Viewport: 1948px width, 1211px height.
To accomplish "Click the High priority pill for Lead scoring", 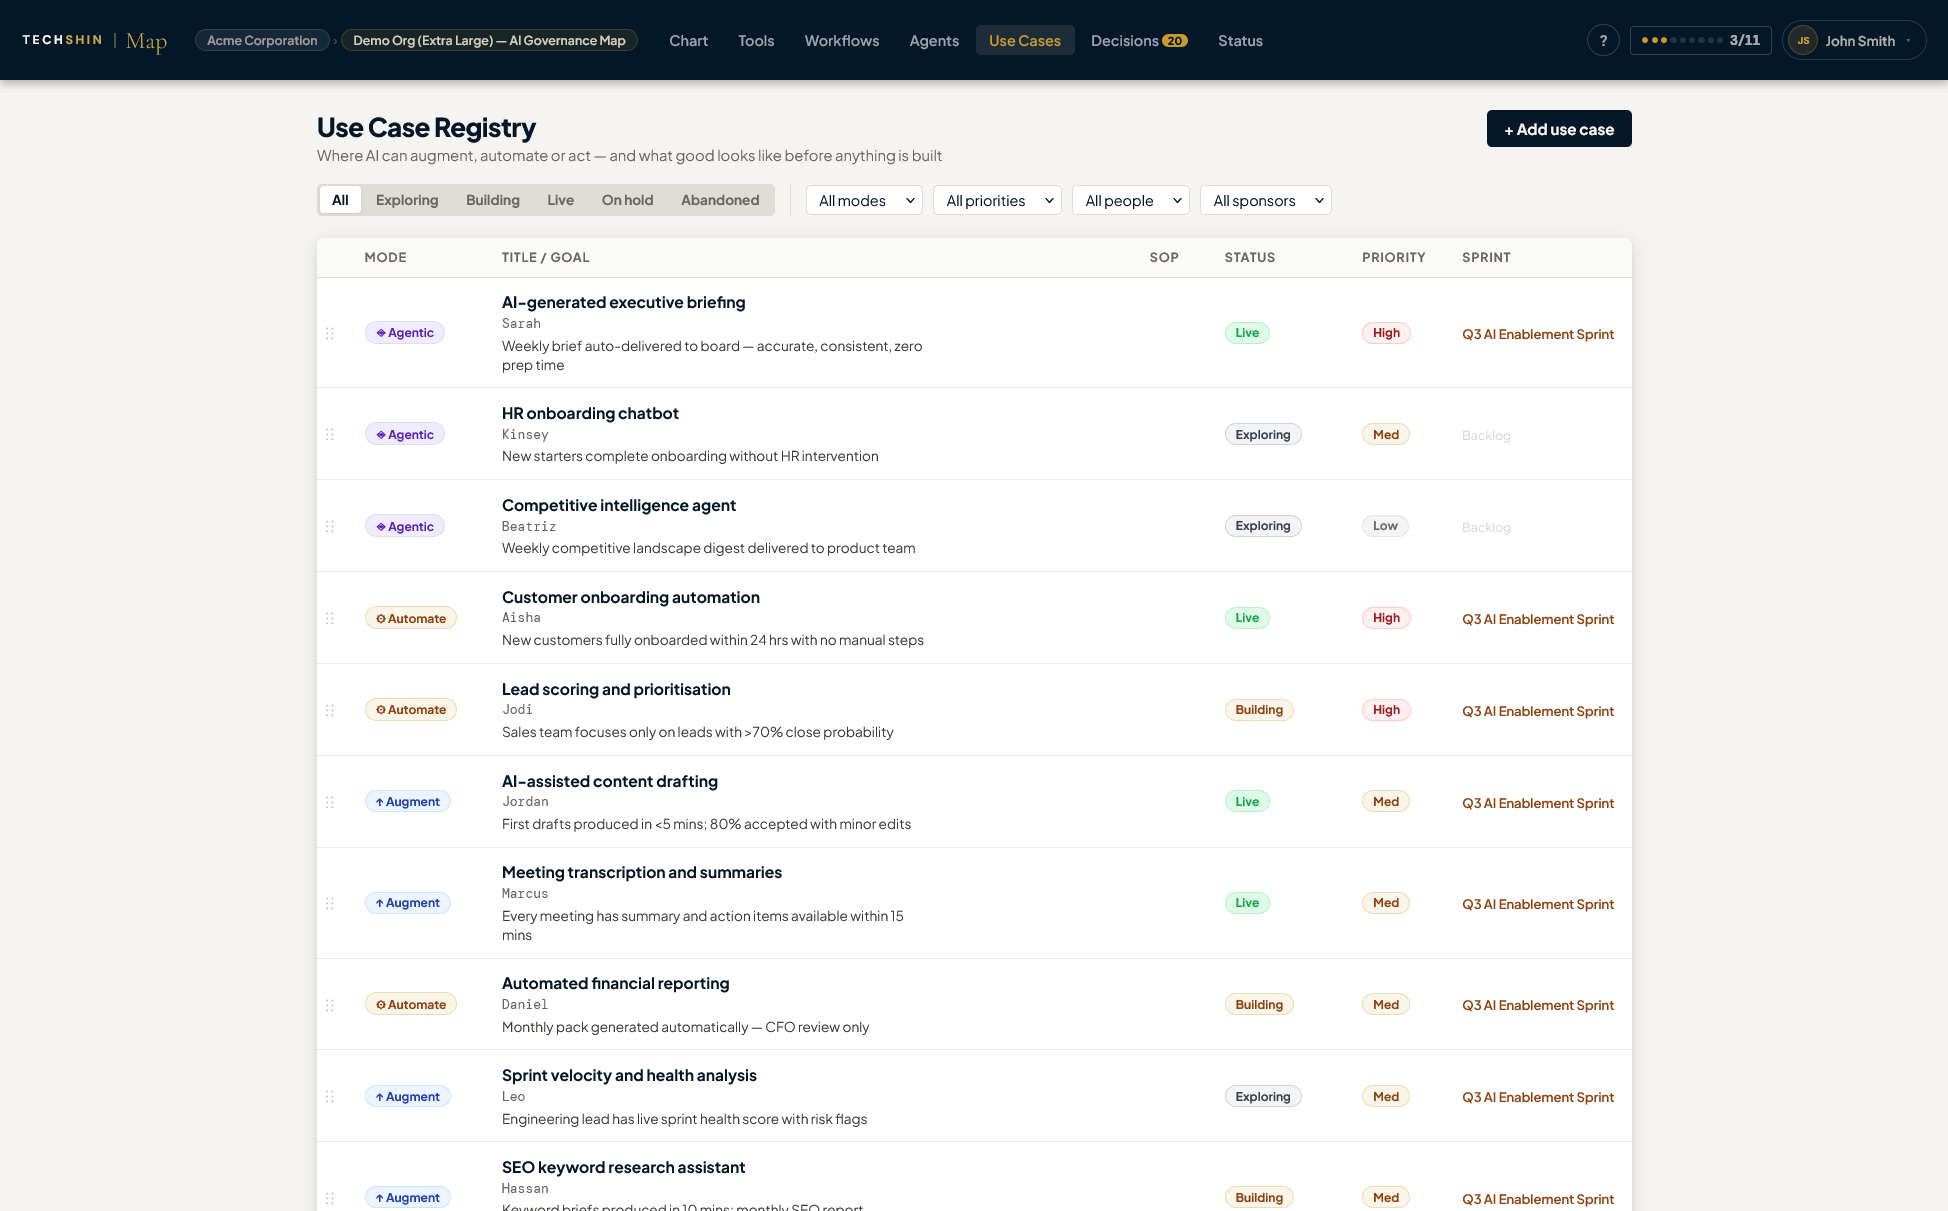I will coord(1386,710).
